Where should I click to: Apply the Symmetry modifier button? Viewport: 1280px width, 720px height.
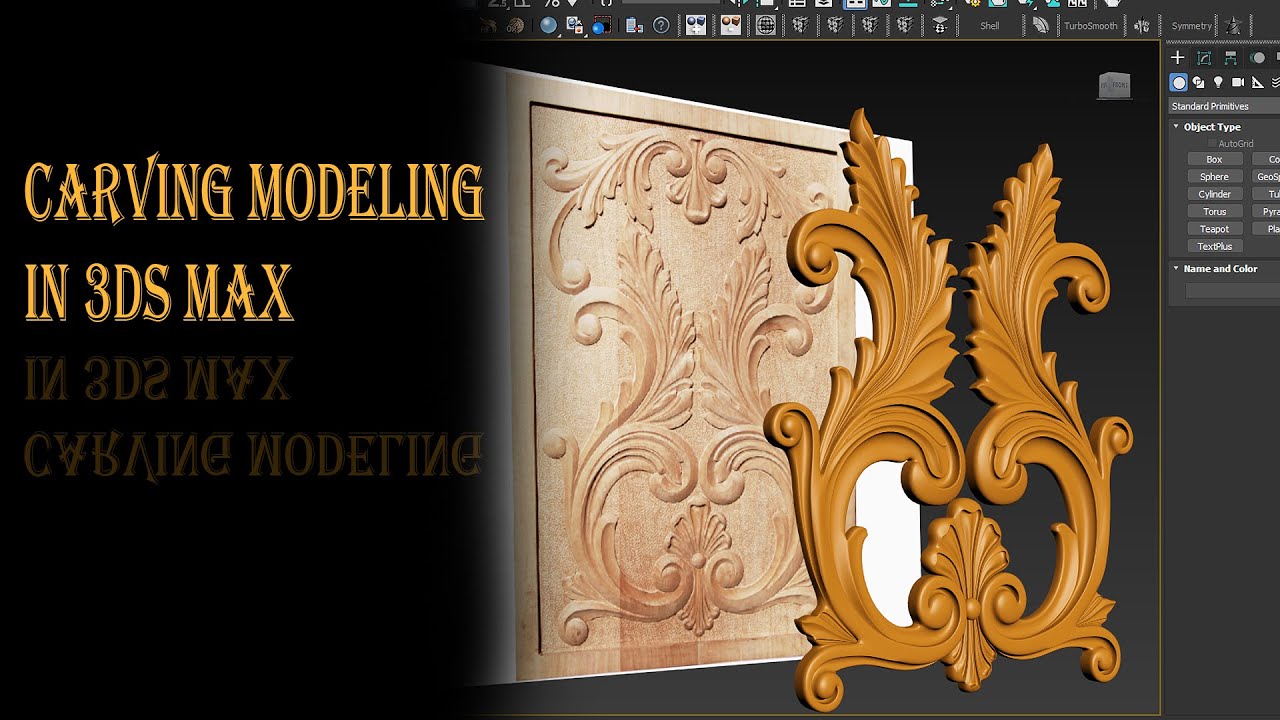point(1191,26)
